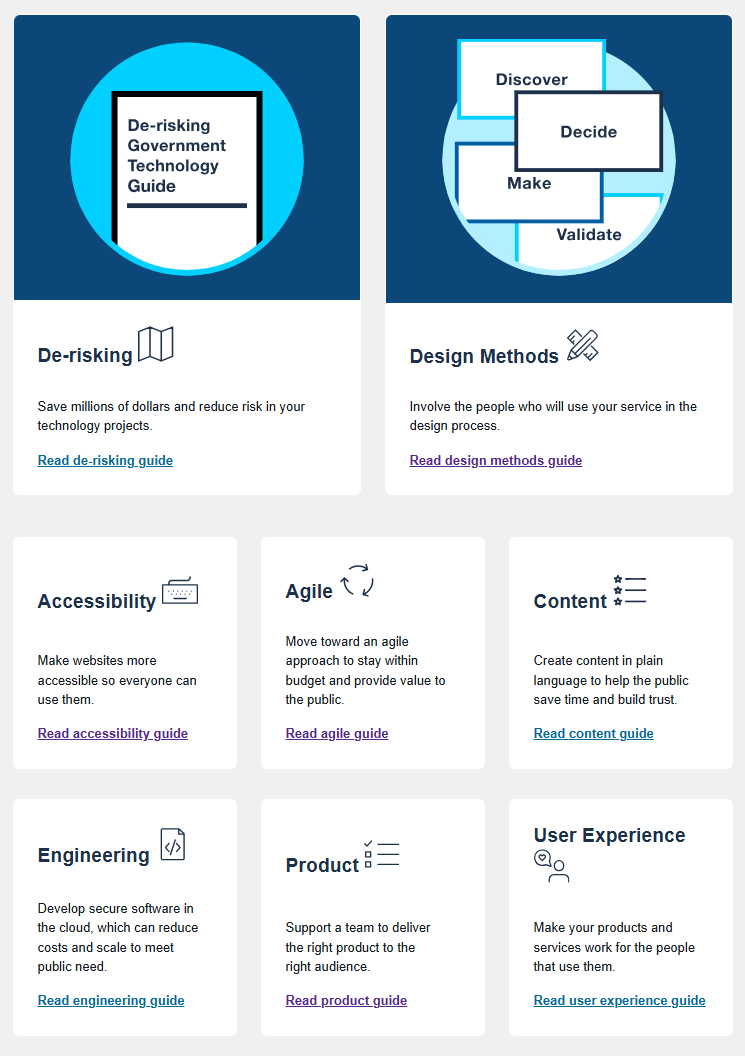
Task: Click the De-risking Government Technology Guide illustration
Action: coord(187,158)
